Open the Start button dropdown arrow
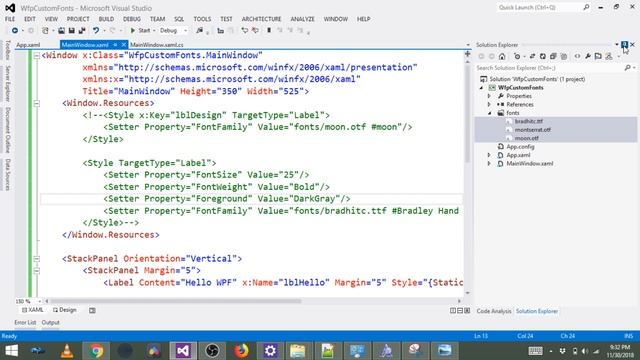 coord(154,31)
